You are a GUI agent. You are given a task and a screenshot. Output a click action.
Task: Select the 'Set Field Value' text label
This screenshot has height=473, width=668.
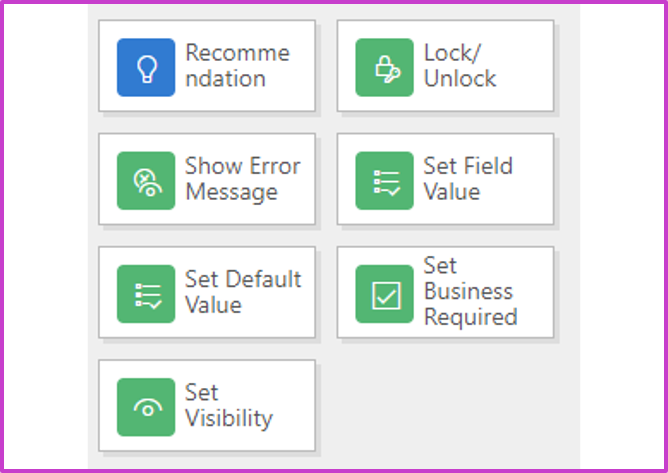(x=468, y=179)
